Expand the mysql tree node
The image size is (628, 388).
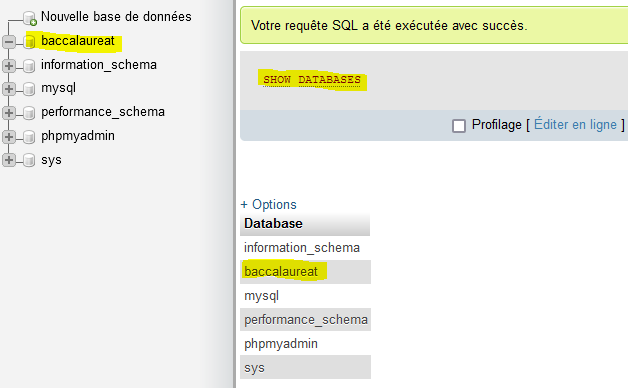9,89
